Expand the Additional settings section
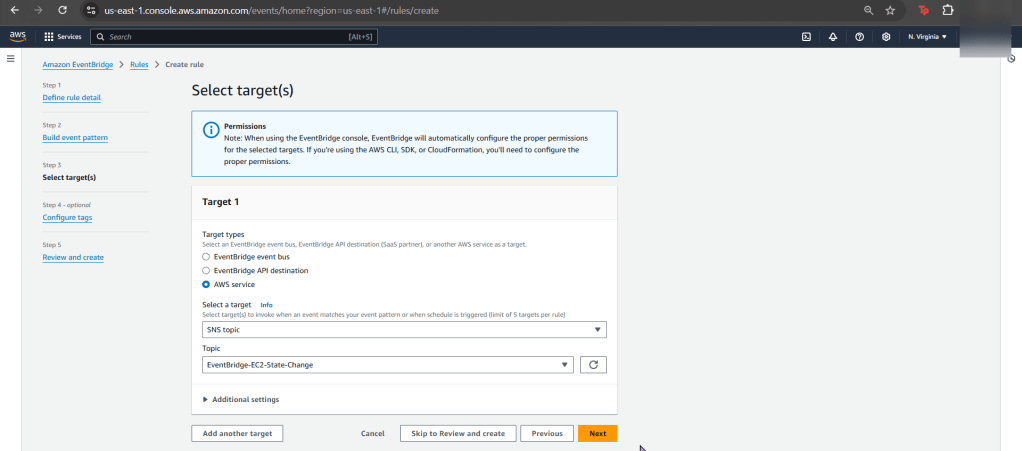1022x451 pixels. 241,399
